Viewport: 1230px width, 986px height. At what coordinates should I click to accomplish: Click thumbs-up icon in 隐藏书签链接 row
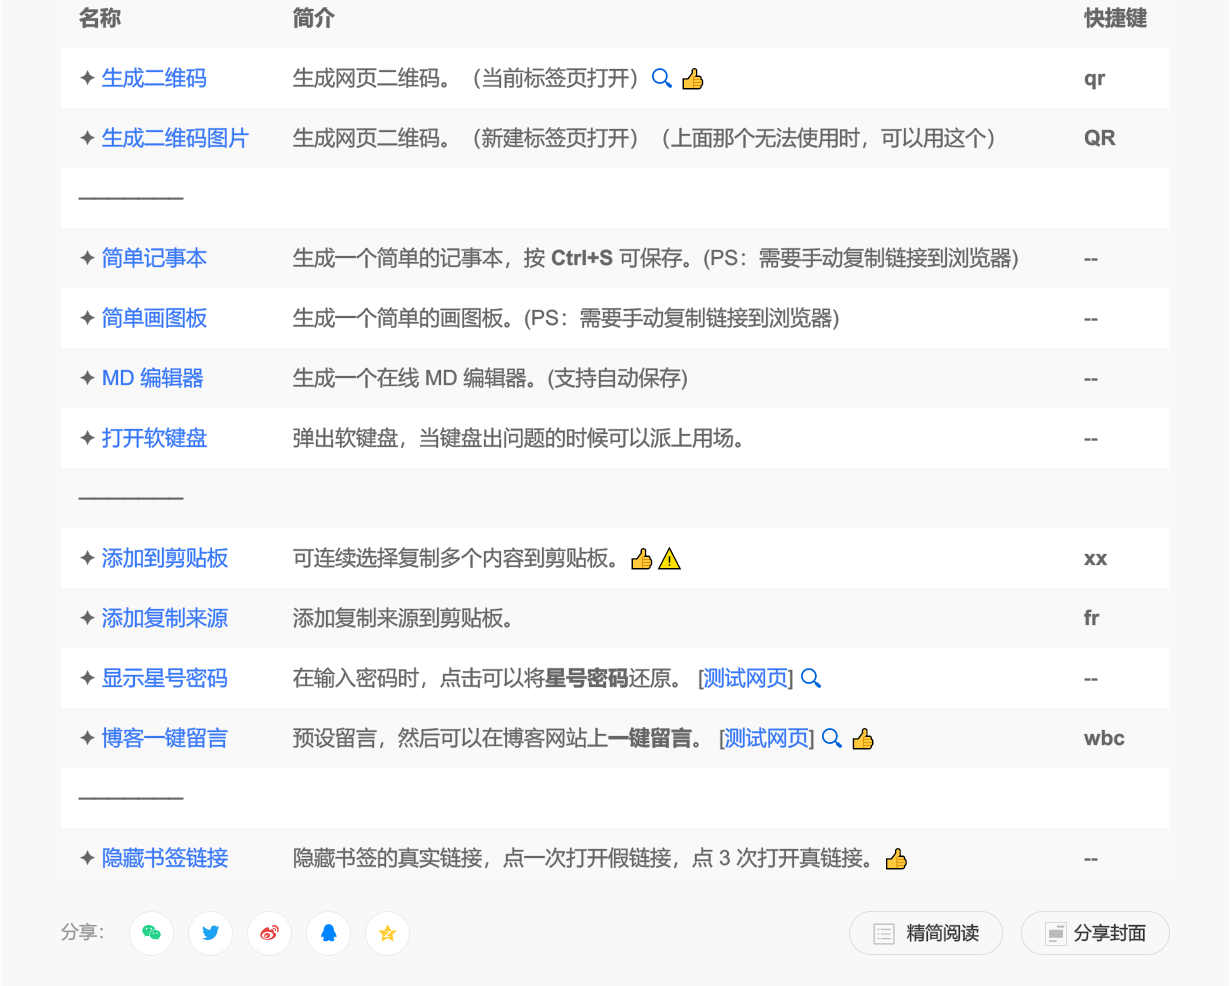896,859
